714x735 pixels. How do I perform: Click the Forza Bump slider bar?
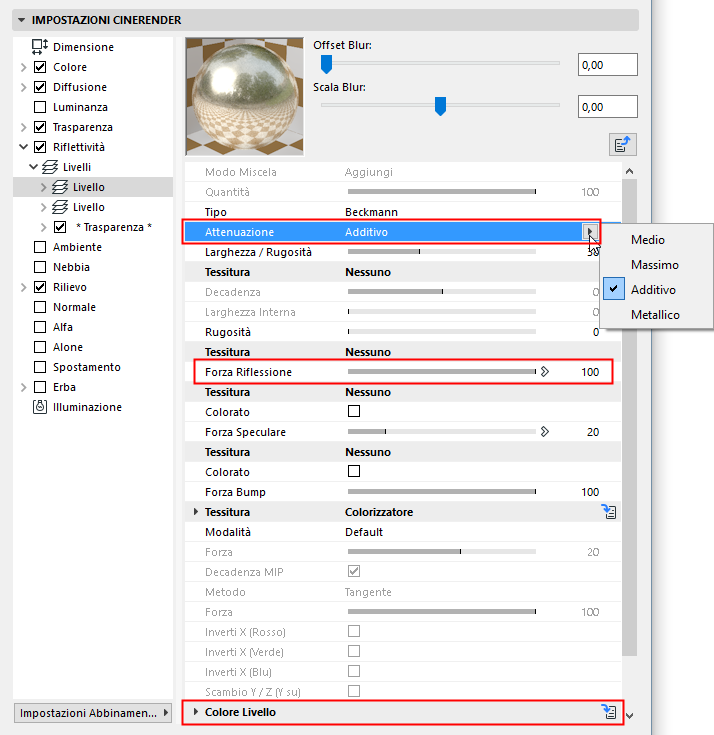pos(442,492)
